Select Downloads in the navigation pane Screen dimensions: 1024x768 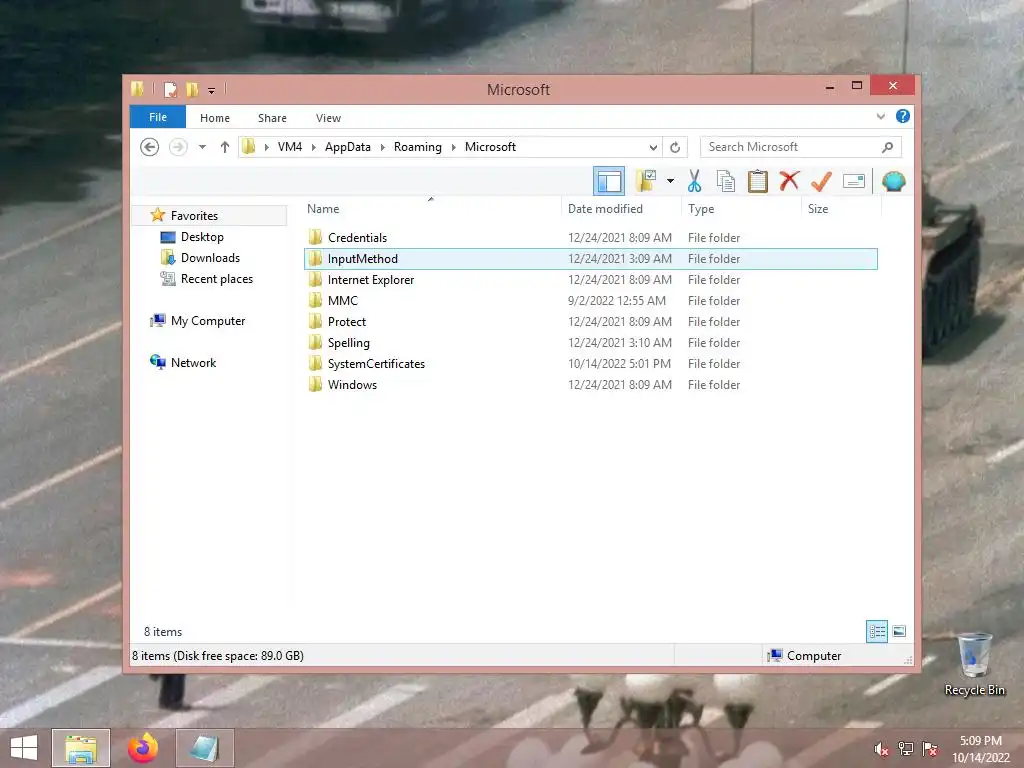[x=210, y=257]
